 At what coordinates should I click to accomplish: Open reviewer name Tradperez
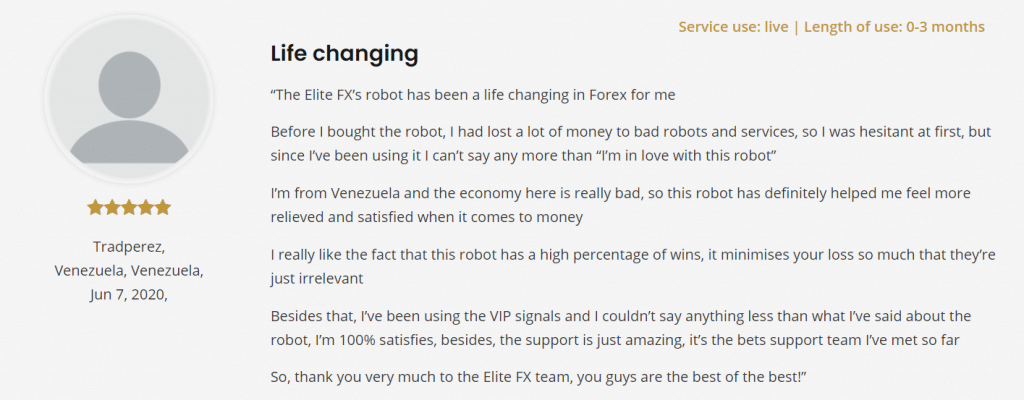tap(128, 246)
